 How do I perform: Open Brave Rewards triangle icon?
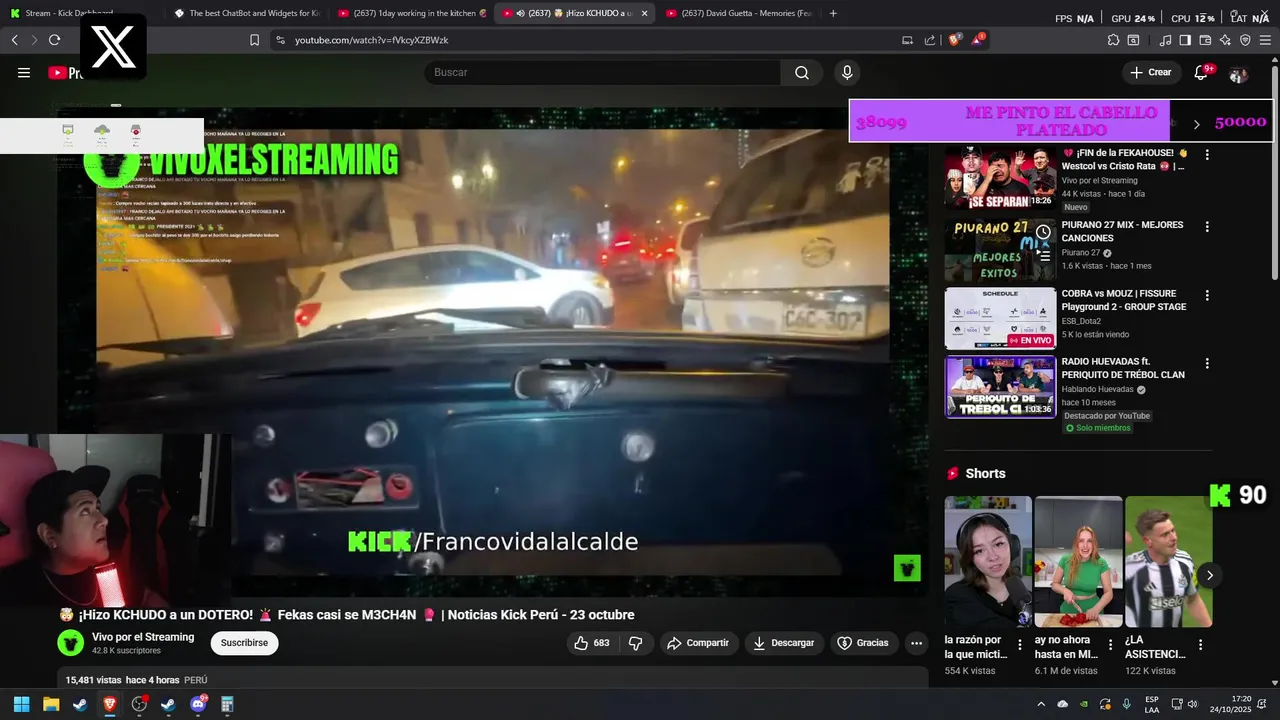point(978,40)
